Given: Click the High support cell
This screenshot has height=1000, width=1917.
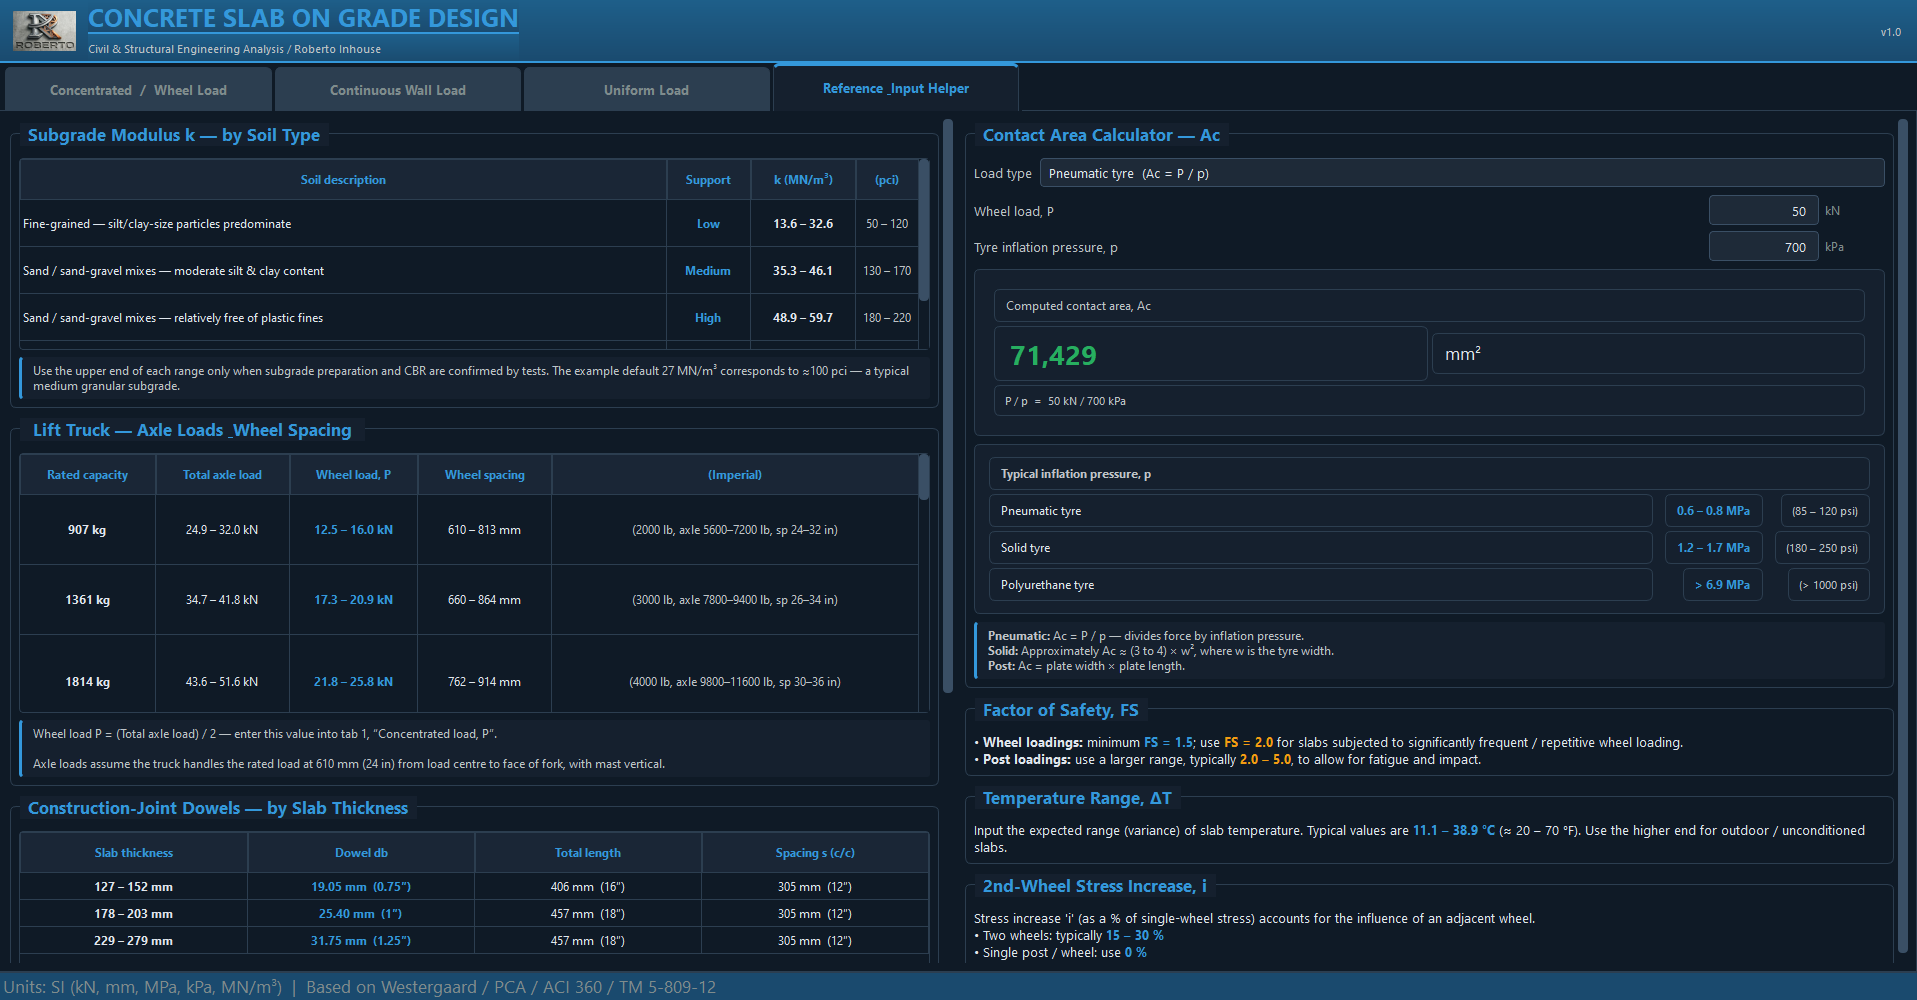Looking at the screenshot, I should 708,318.
